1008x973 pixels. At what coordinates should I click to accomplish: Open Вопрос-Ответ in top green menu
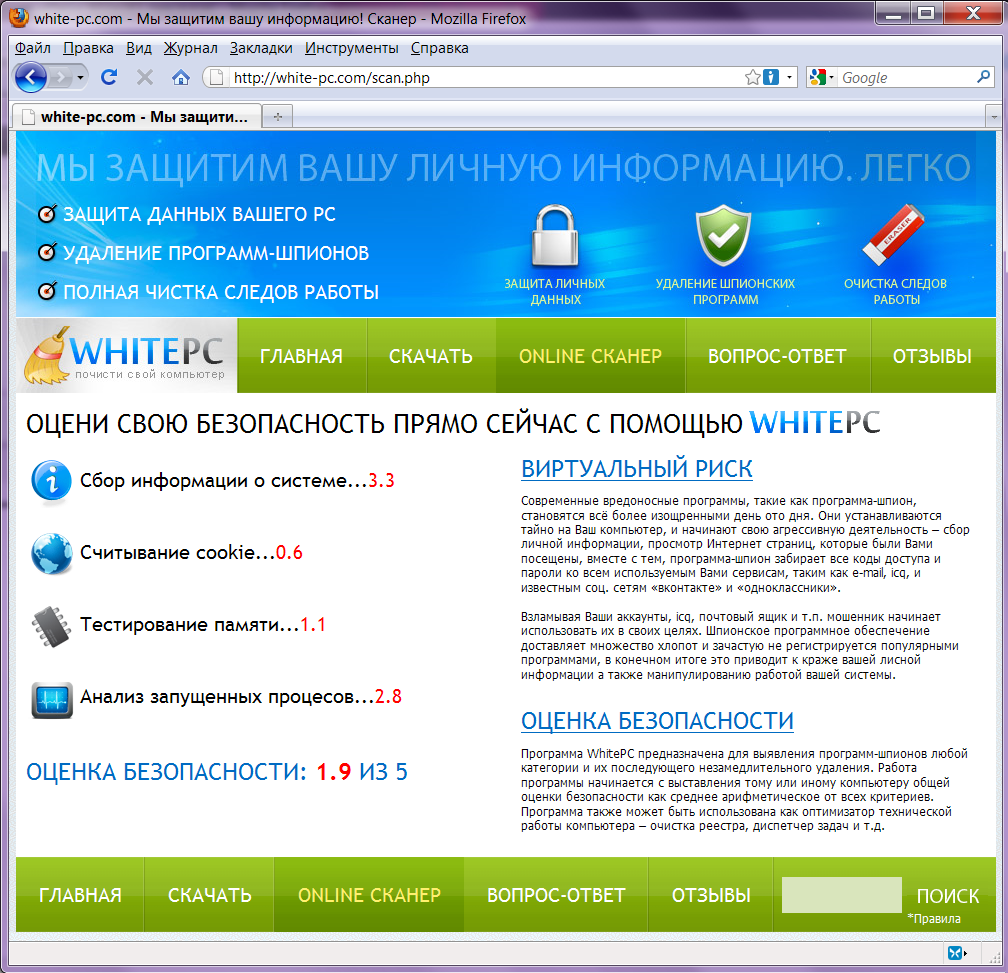coord(777,356)
